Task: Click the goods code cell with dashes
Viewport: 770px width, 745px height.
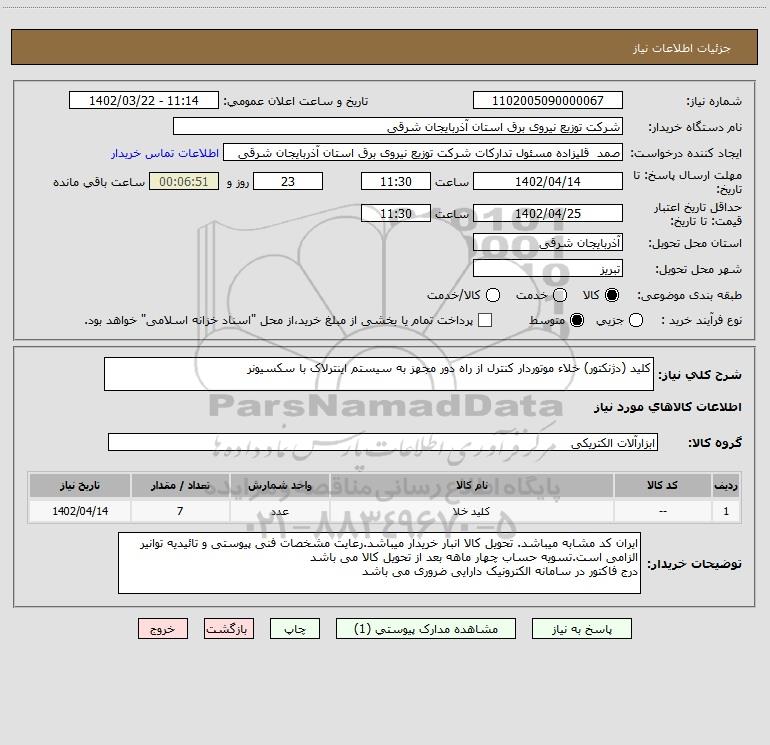Action: tap(662, 511)
